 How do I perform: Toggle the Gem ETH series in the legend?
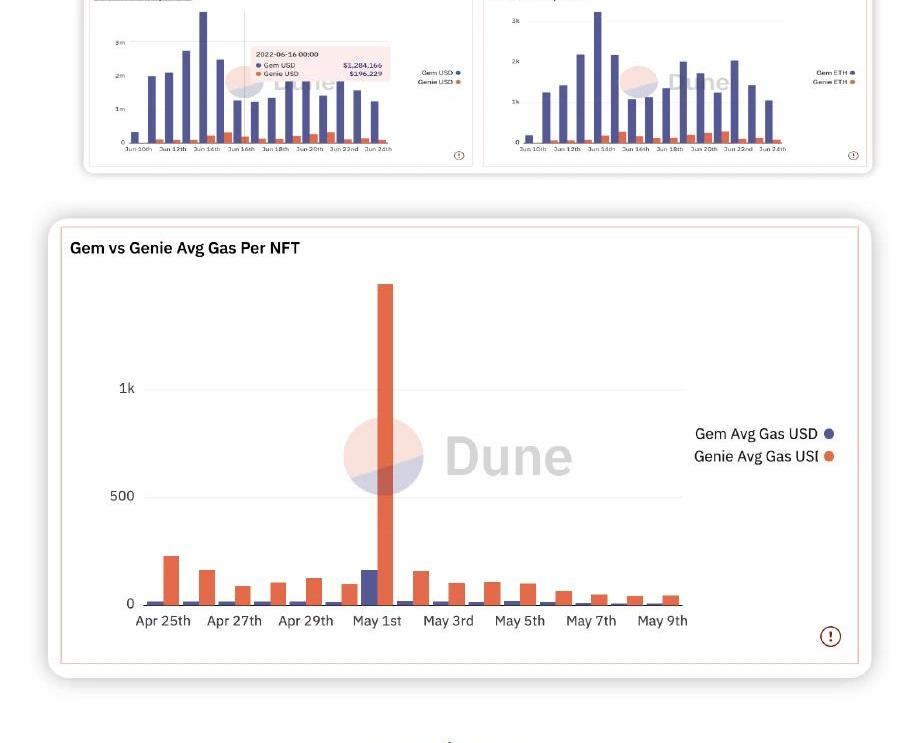click(835, 73)
